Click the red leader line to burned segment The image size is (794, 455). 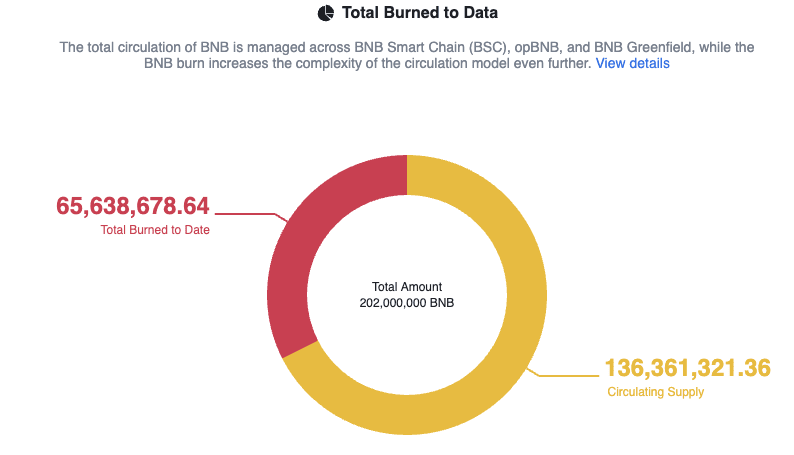pos(251,215)
